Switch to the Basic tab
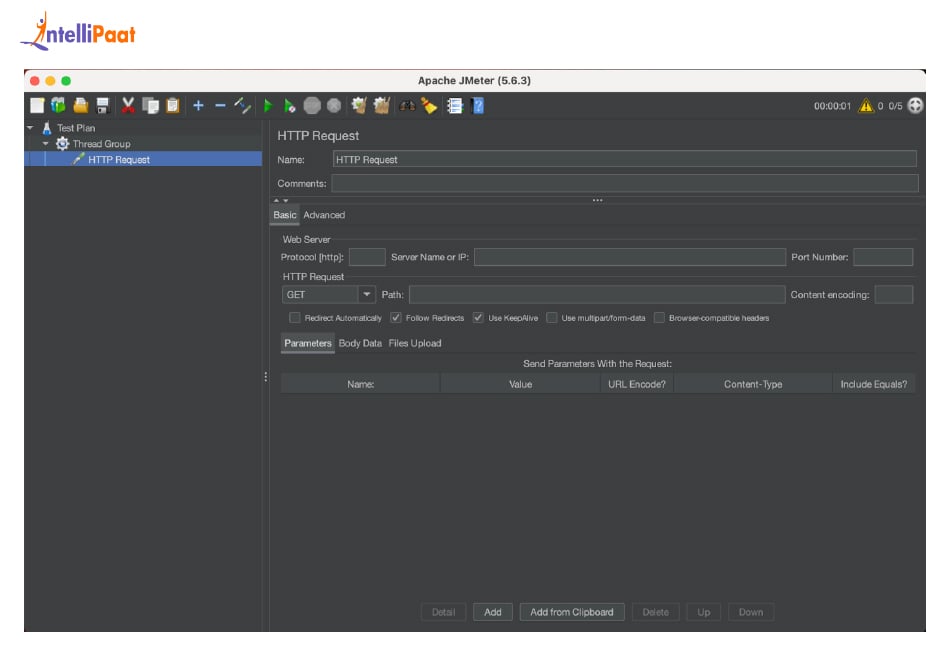This screenshot has height=664, width=950. [284, 215]
